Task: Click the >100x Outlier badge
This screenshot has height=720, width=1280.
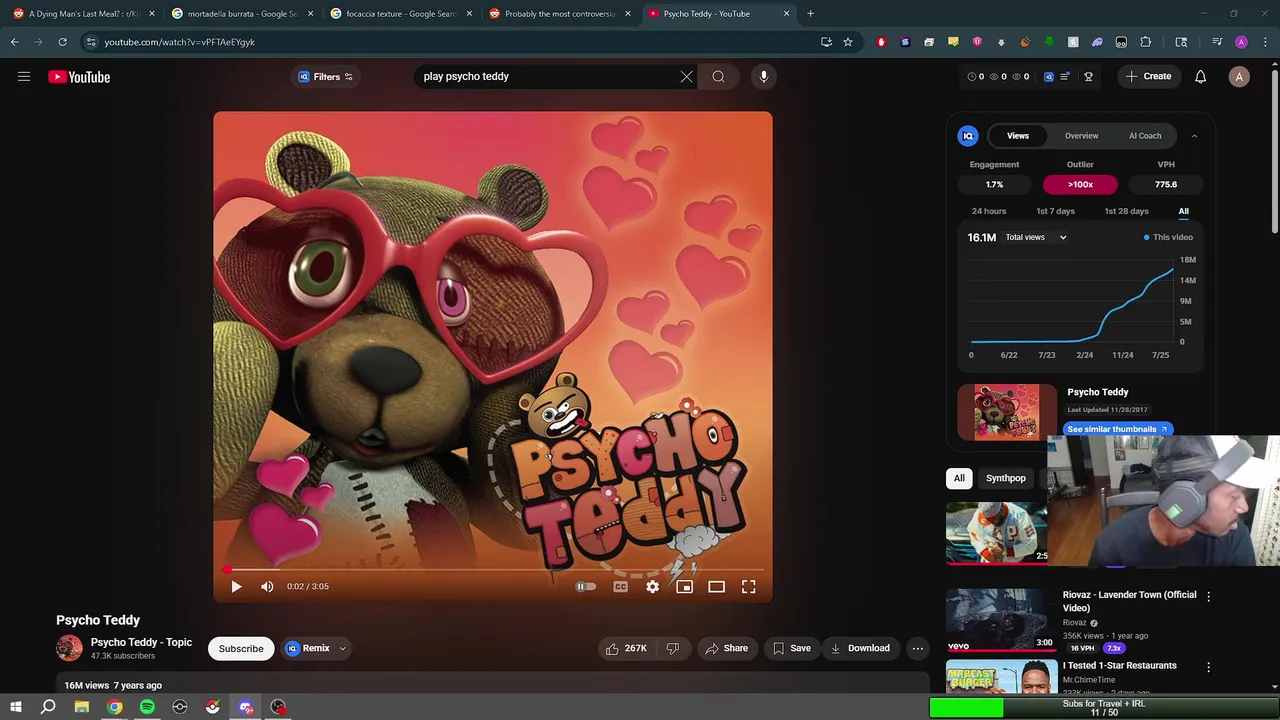Action: coord(1080,184)
